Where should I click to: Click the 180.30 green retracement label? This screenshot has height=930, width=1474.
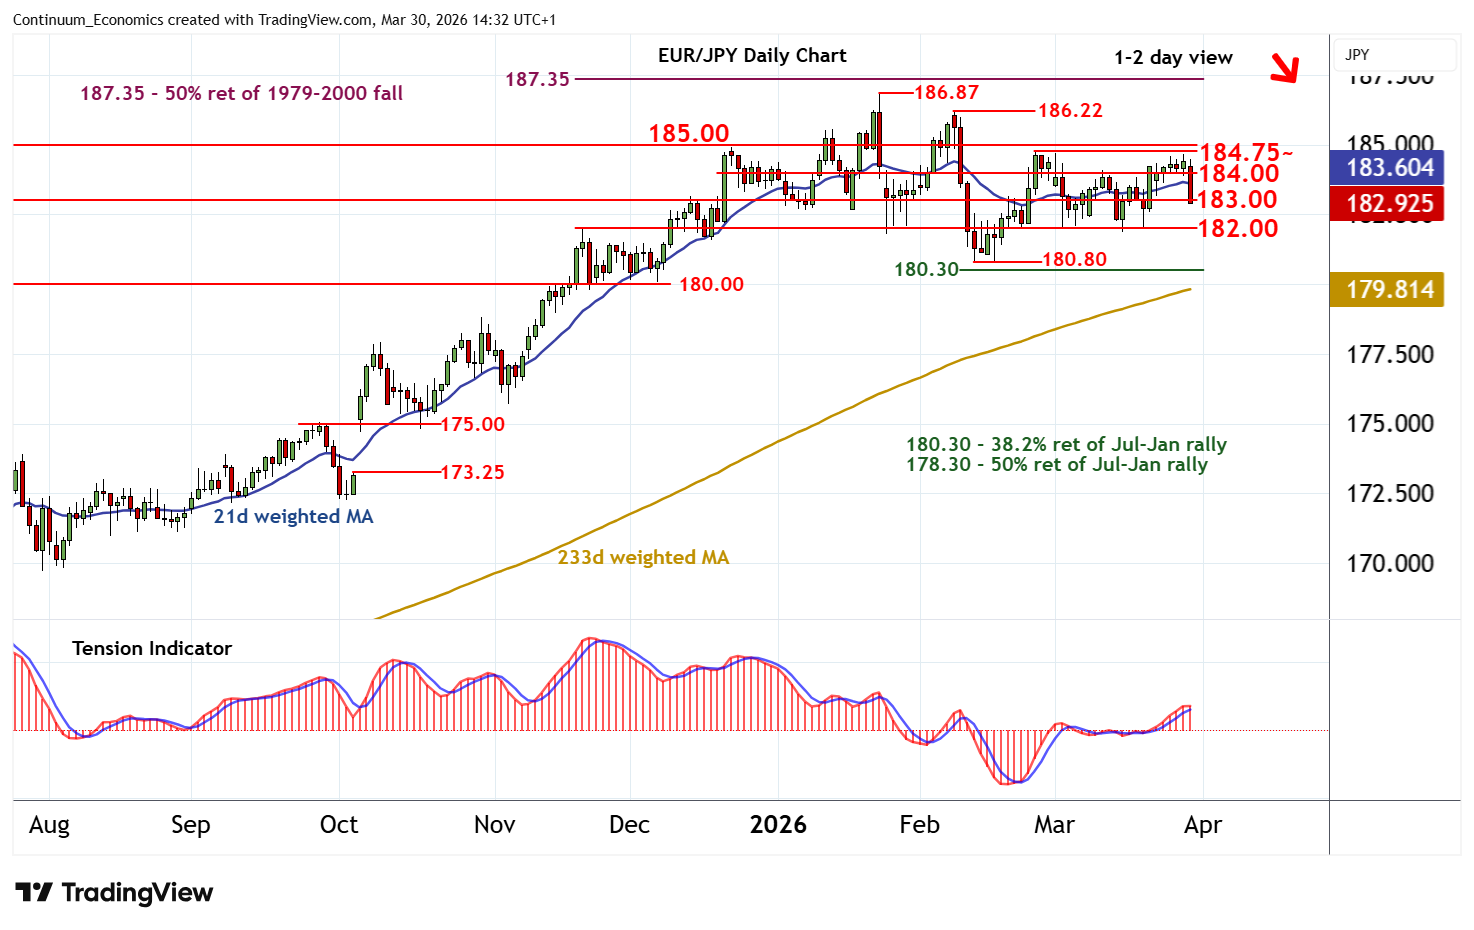tap(926, 270)
